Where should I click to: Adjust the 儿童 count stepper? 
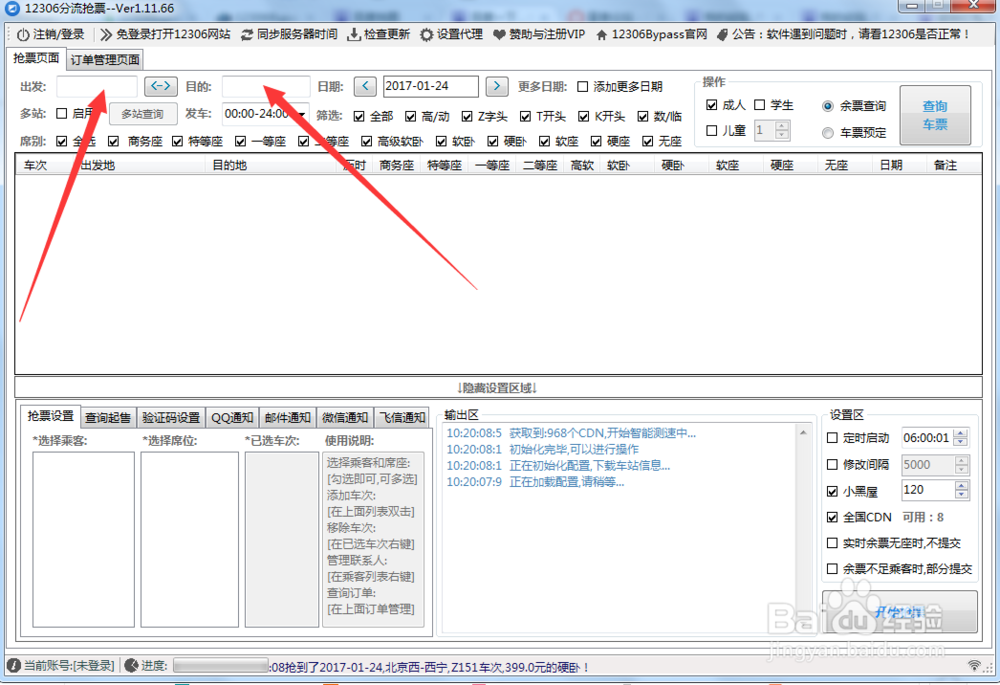(783, 130)
